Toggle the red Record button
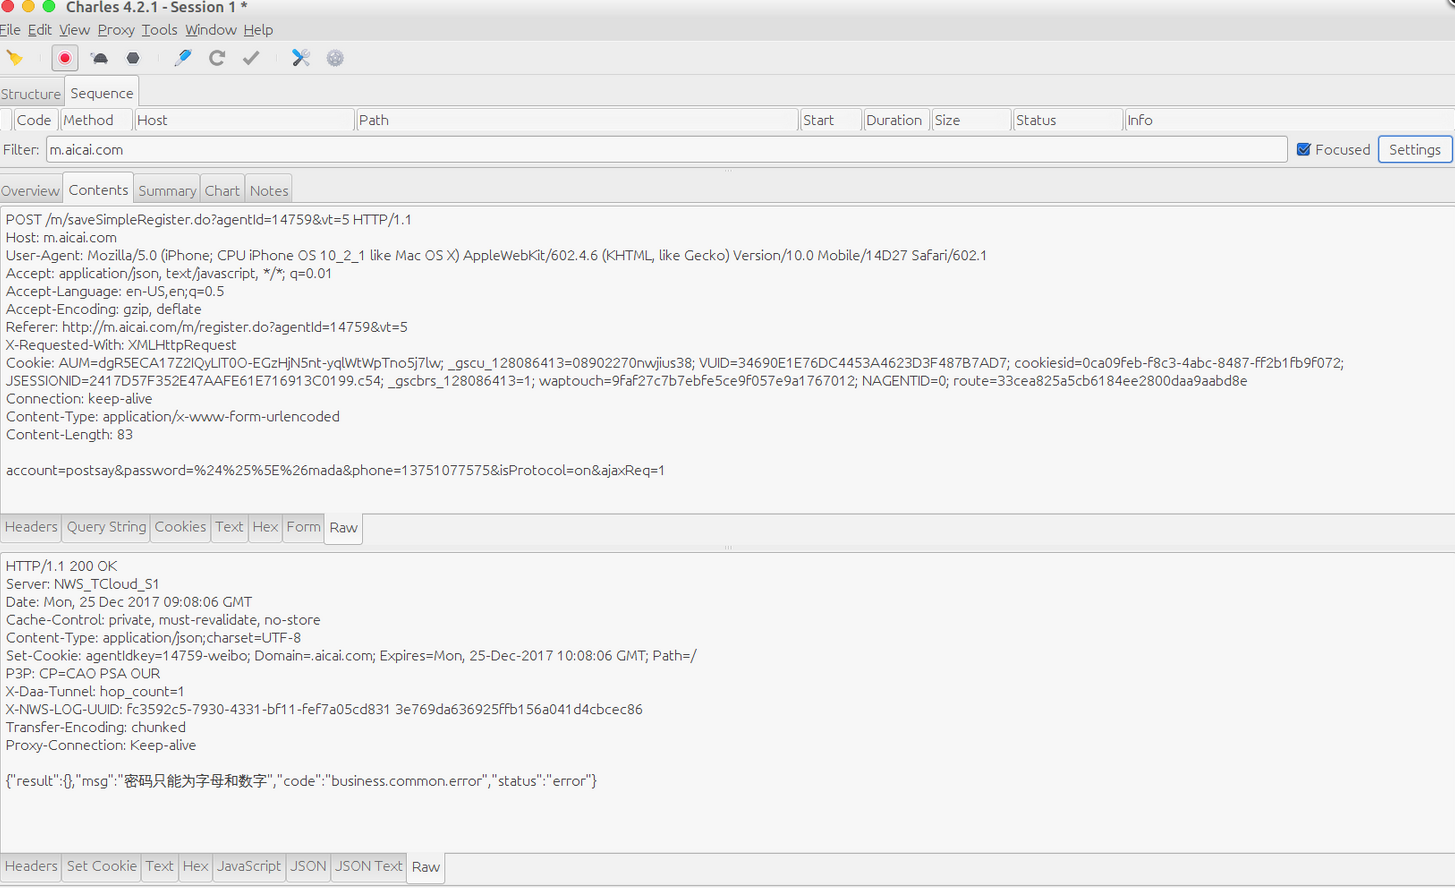 [65, 58]
